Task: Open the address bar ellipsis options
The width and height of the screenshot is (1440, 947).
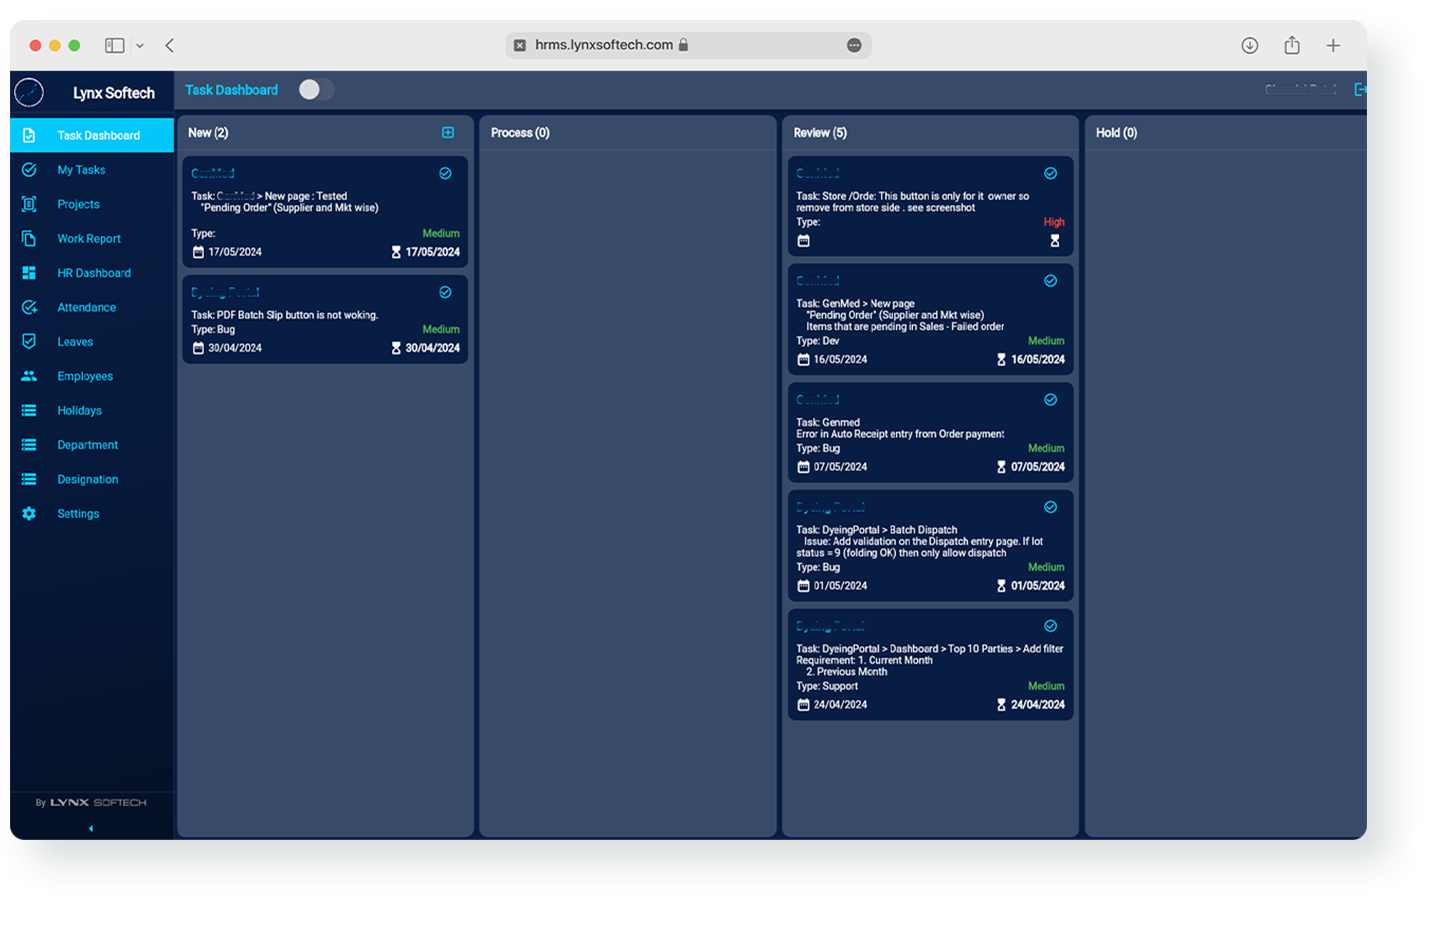Action: point(853,45)
